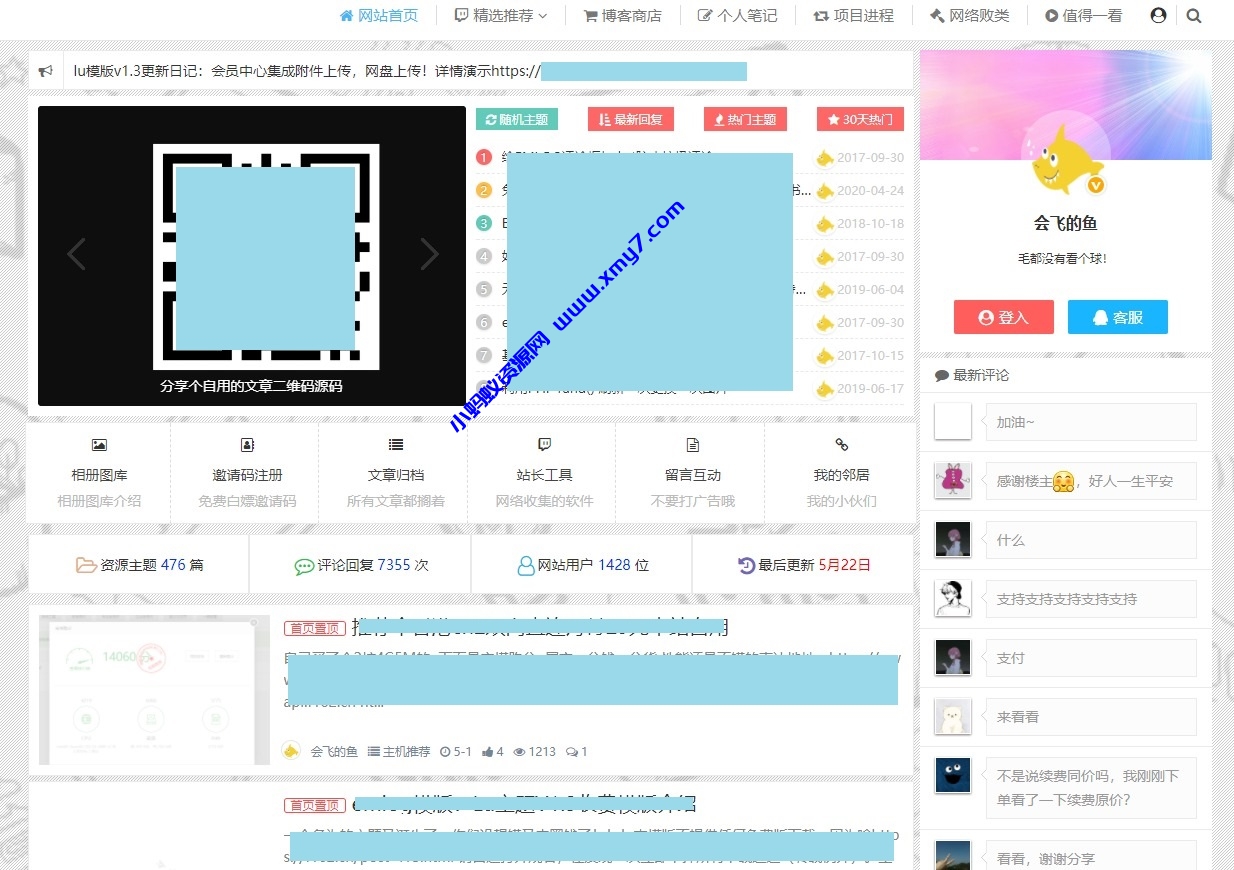The image size is (1234, 870).
Task: Click the user account icon in the navbar
Action: point(1158,15)
